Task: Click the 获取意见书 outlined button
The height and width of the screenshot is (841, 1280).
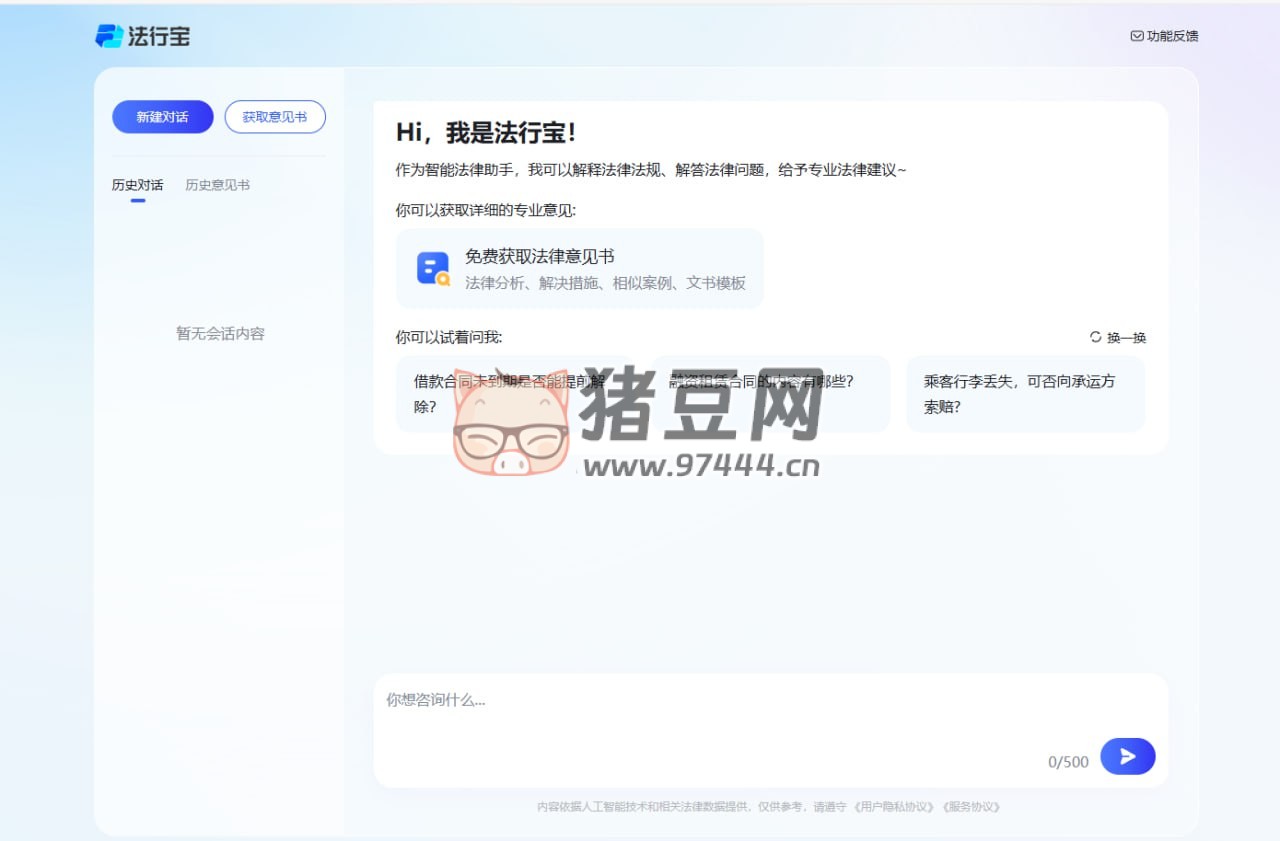Action: tap(275, 116)
